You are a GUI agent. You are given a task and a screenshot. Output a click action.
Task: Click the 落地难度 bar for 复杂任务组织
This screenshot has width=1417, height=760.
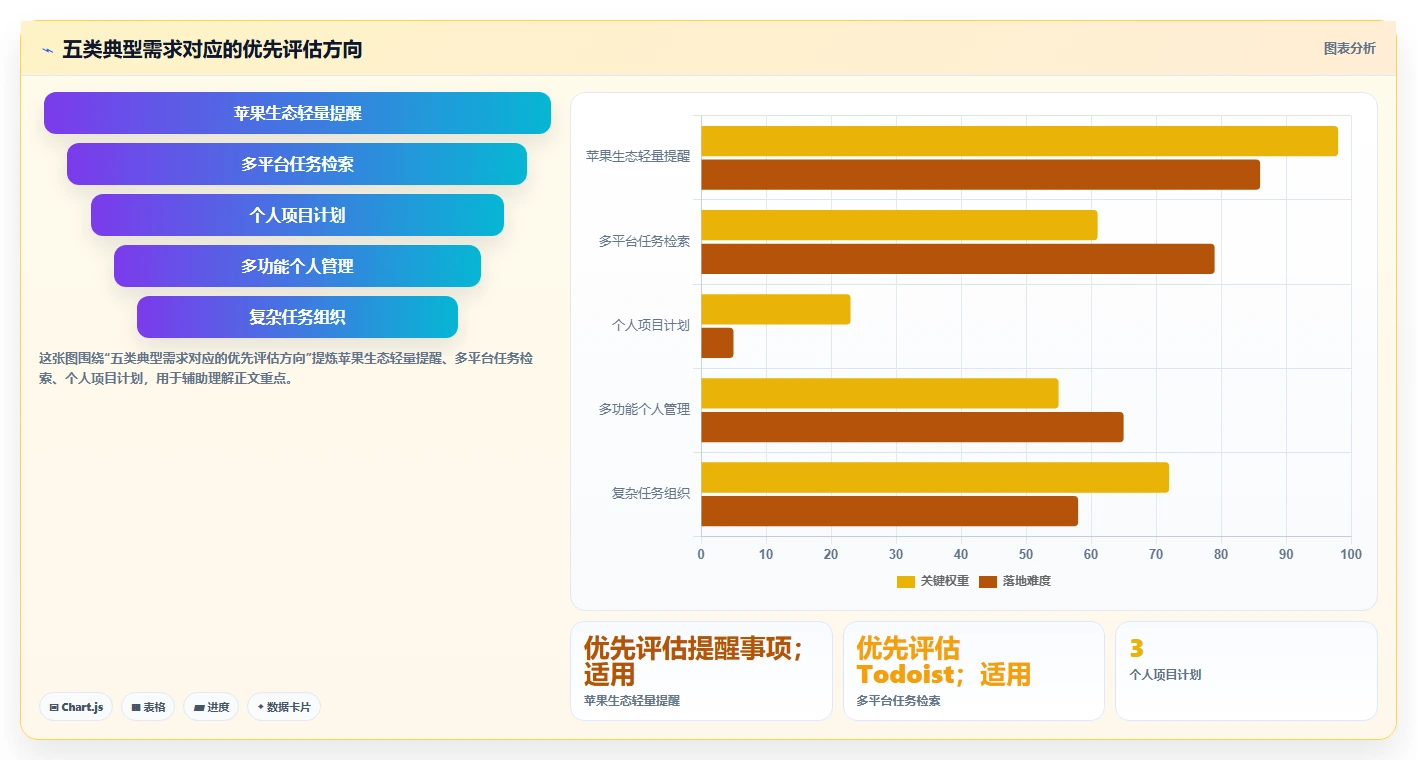coord(889,511)
